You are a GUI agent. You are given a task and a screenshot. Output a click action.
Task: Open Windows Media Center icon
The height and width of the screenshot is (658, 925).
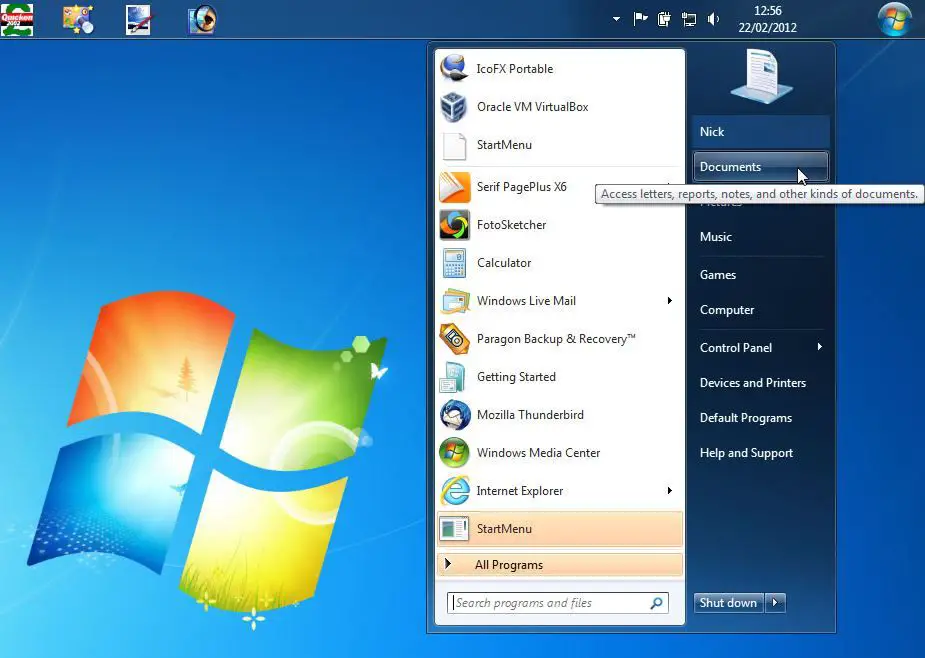click(x=454, y=453)
